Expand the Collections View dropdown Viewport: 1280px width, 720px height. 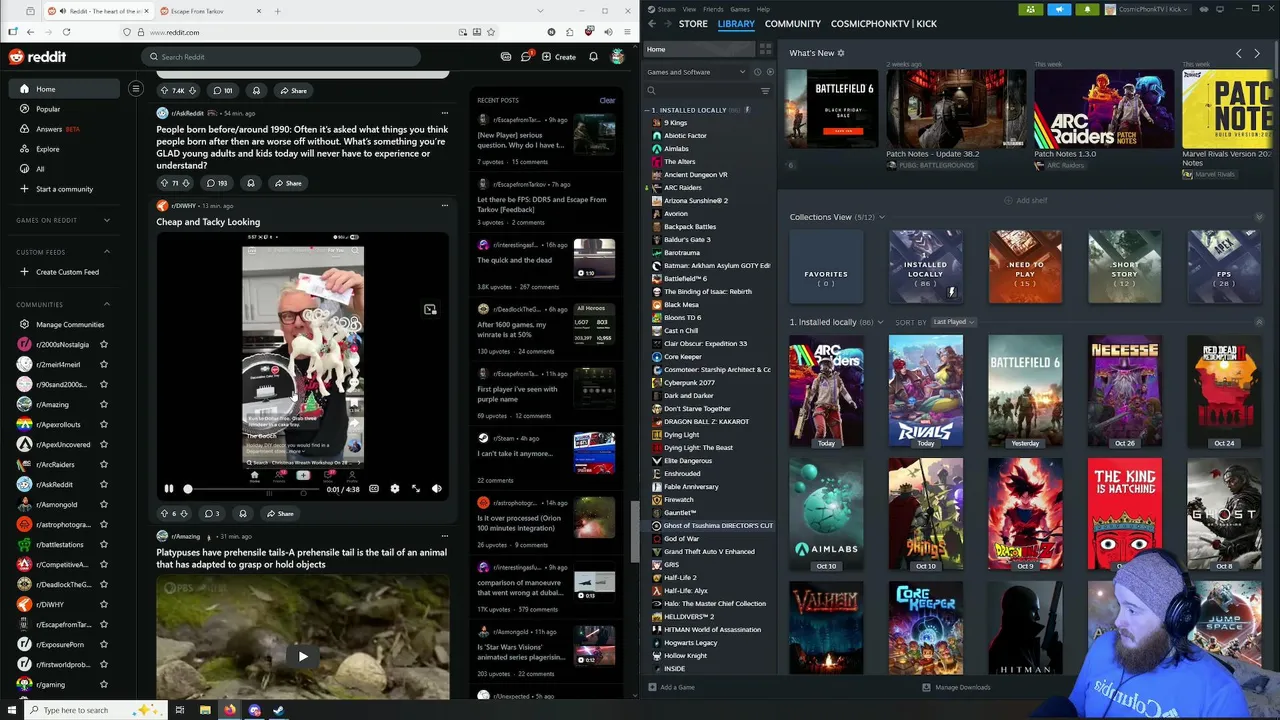pyautogui.click(x=881, y=217)
